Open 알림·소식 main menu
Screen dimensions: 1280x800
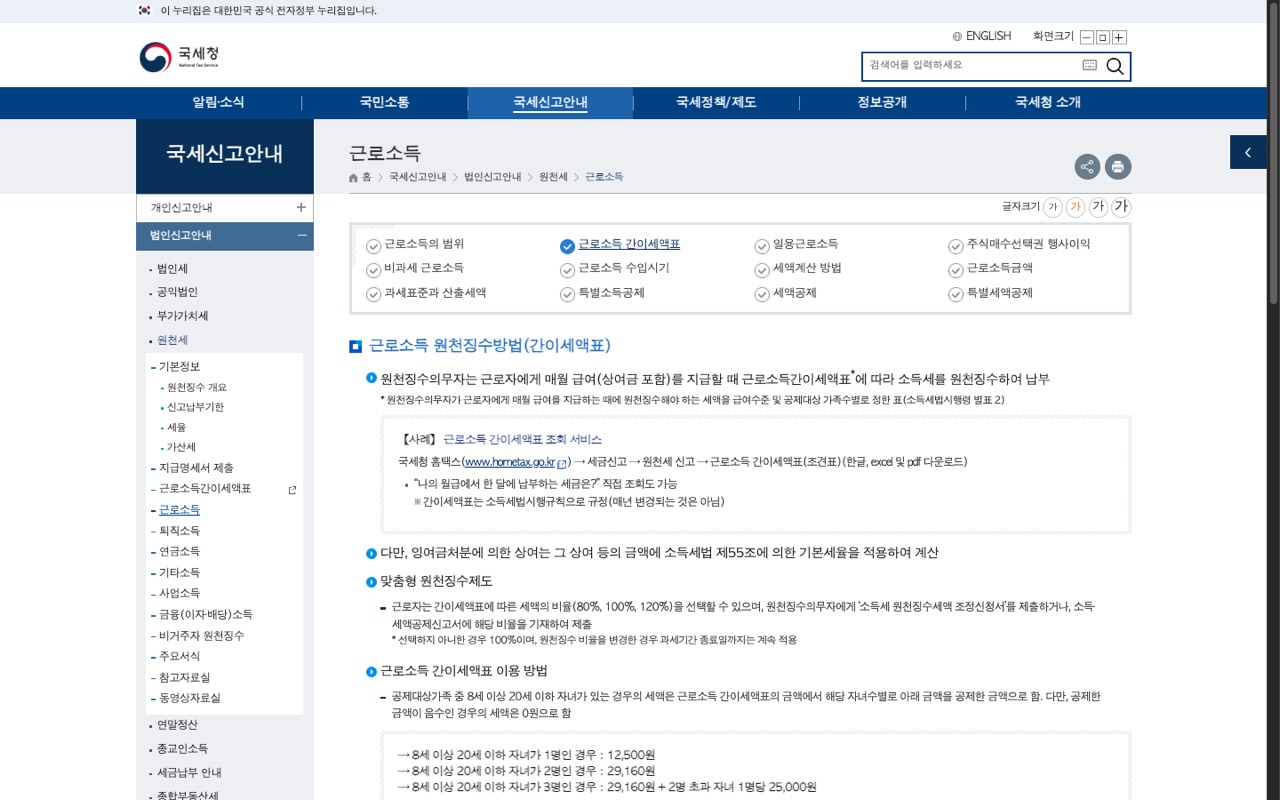pyautogui.click(x=218, y=102)
